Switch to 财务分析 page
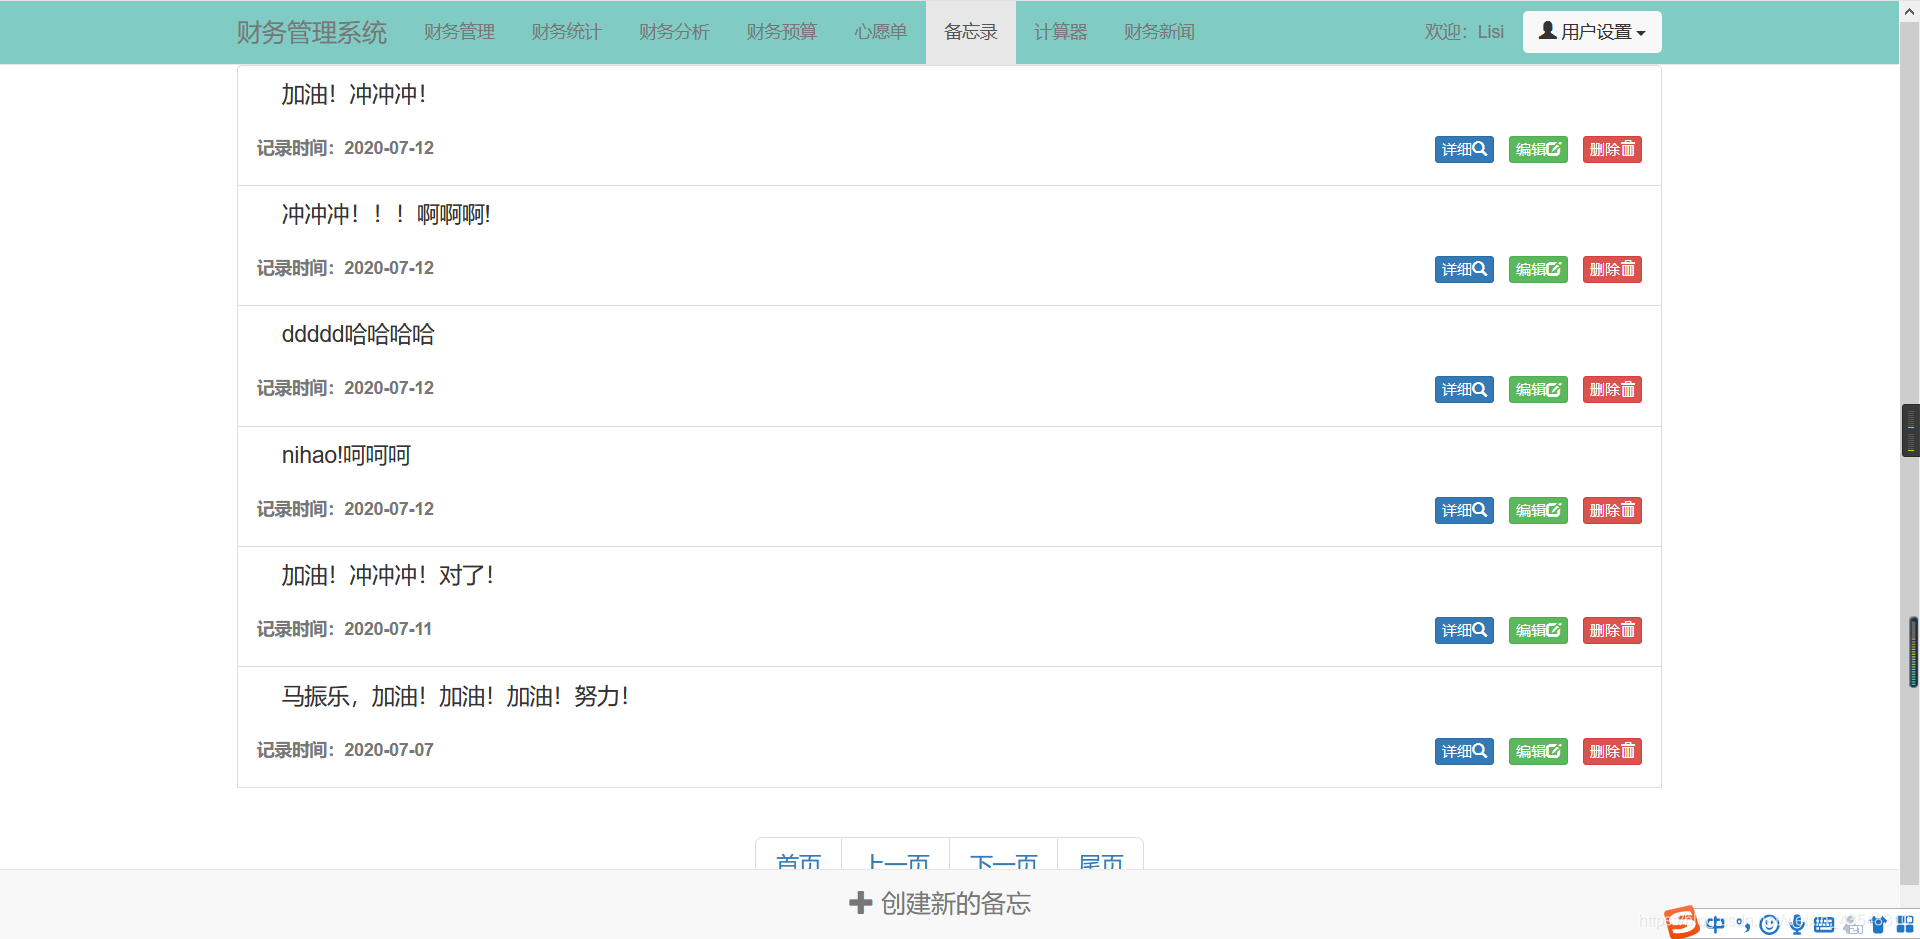The height and width of the screenshot is (939, 1920). coord(674,32)
